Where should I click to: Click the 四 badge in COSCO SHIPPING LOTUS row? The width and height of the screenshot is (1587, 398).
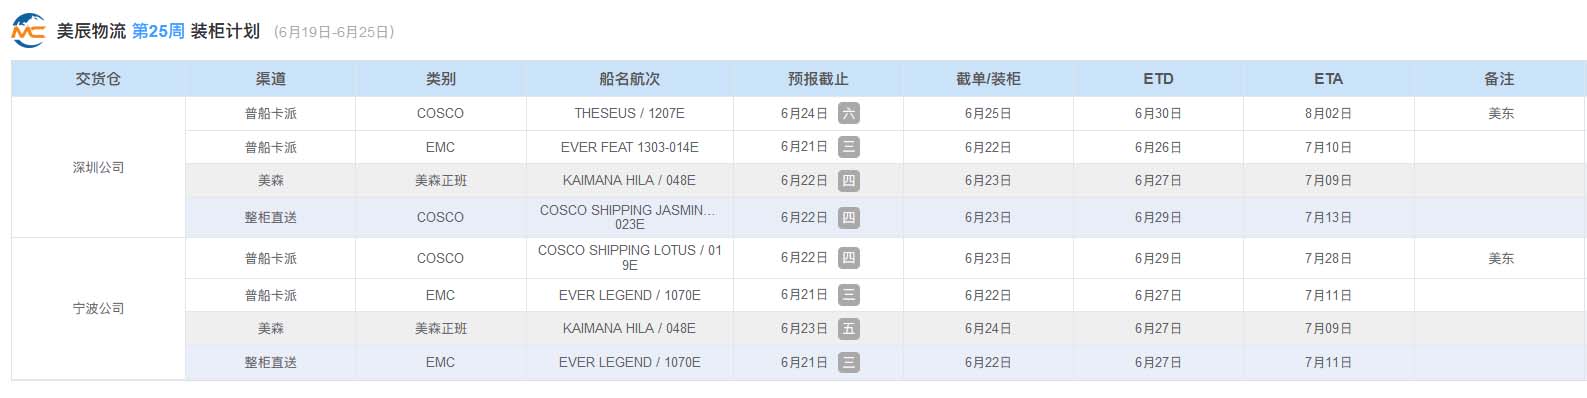pos(848,258)
